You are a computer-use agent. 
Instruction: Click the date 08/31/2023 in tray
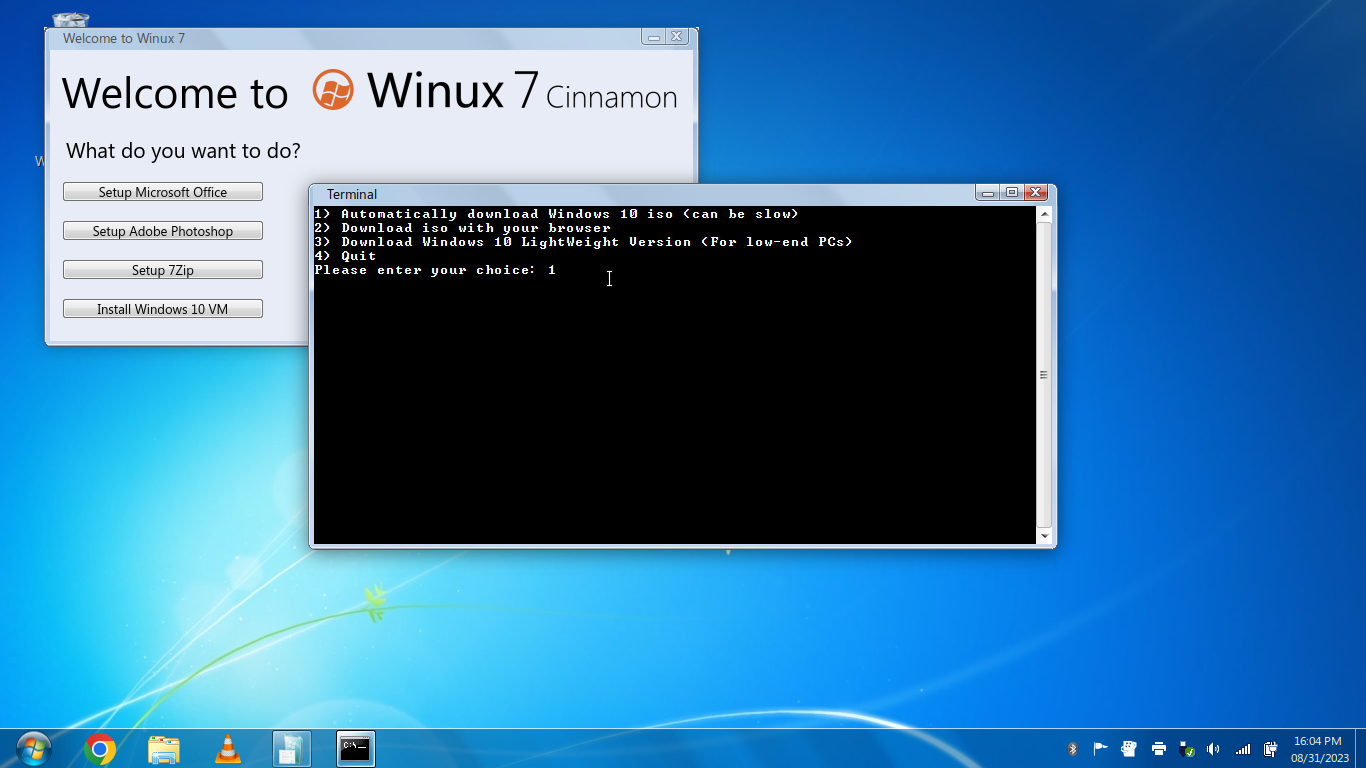[1320, 758]
